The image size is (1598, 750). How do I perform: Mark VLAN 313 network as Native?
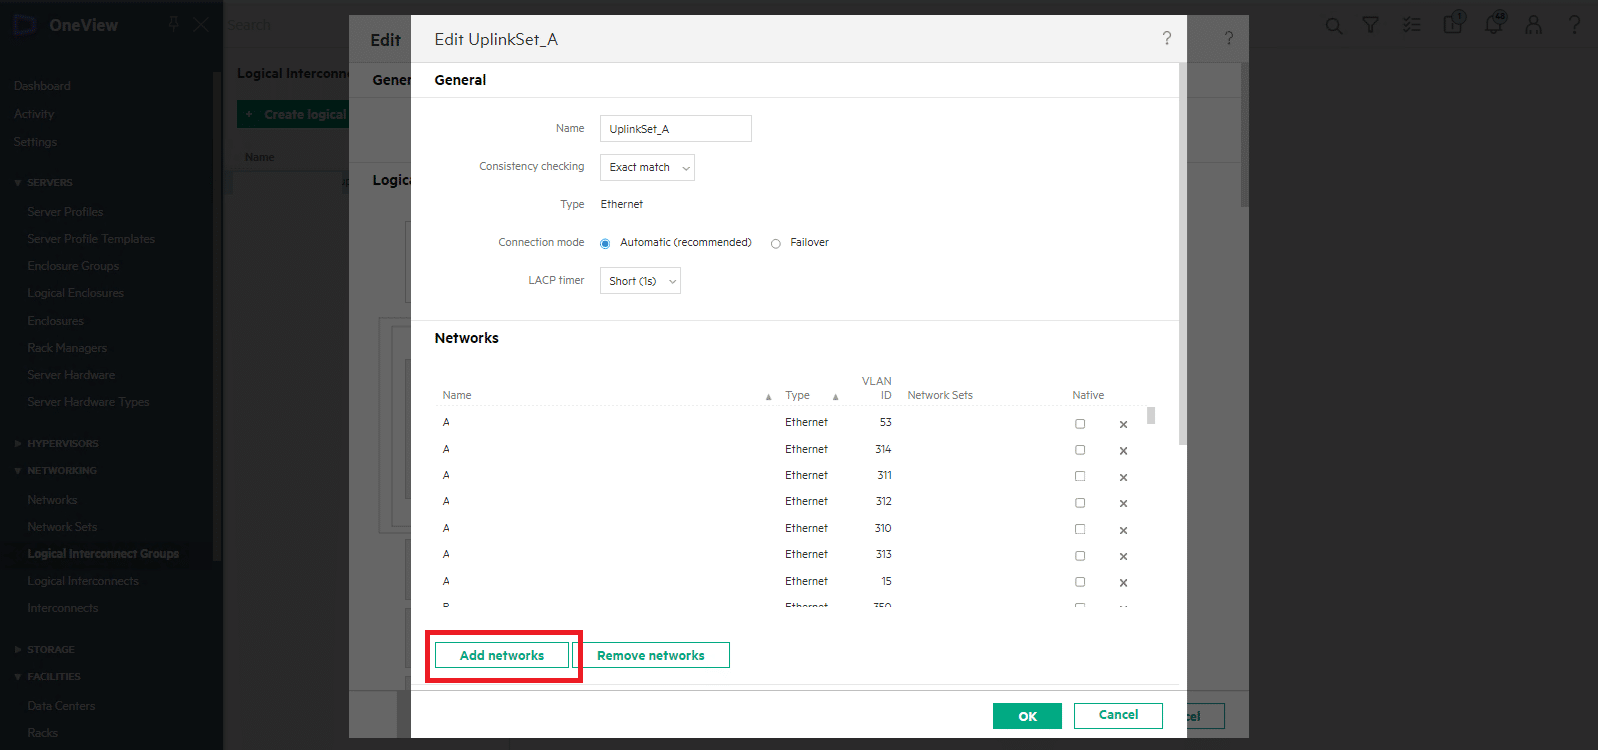pos(1080,555)
